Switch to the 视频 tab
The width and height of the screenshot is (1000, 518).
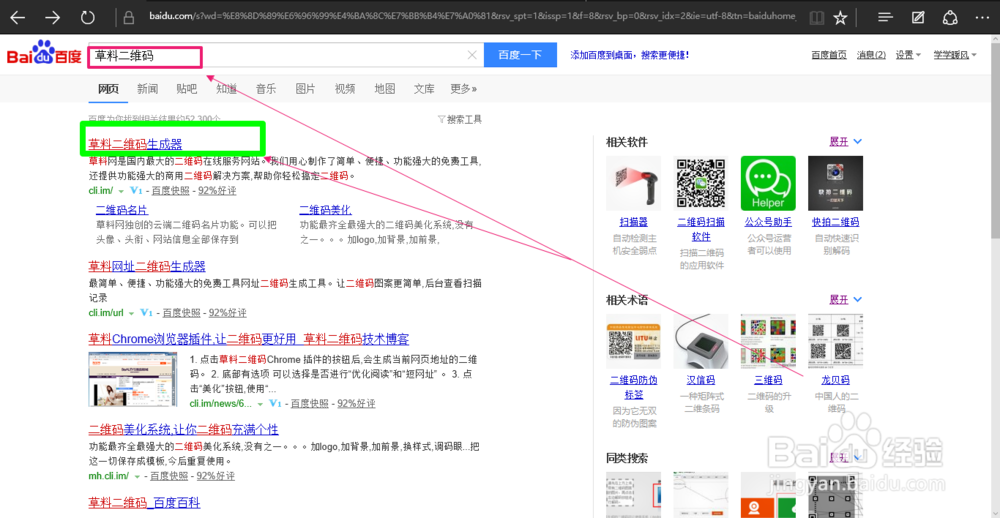click(x=345, y=89)
